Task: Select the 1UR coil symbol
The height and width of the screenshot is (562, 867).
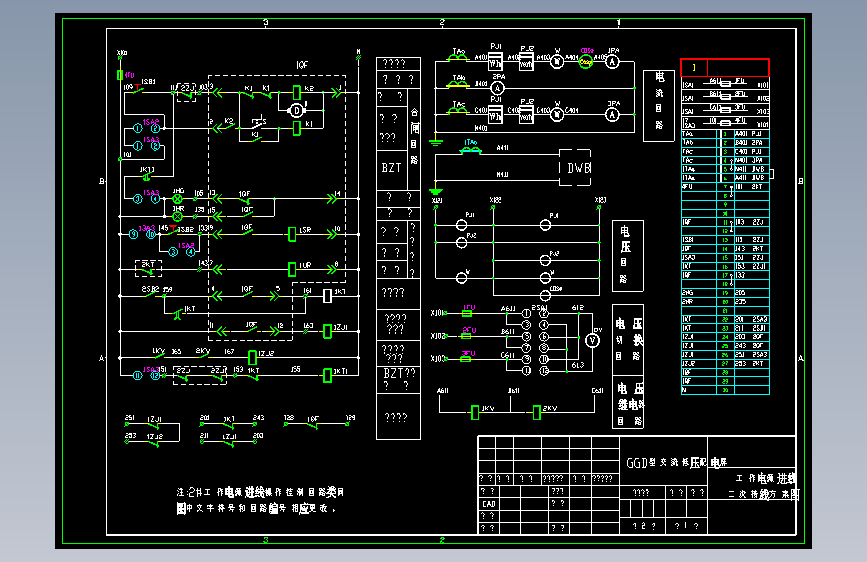Action: 292,269
